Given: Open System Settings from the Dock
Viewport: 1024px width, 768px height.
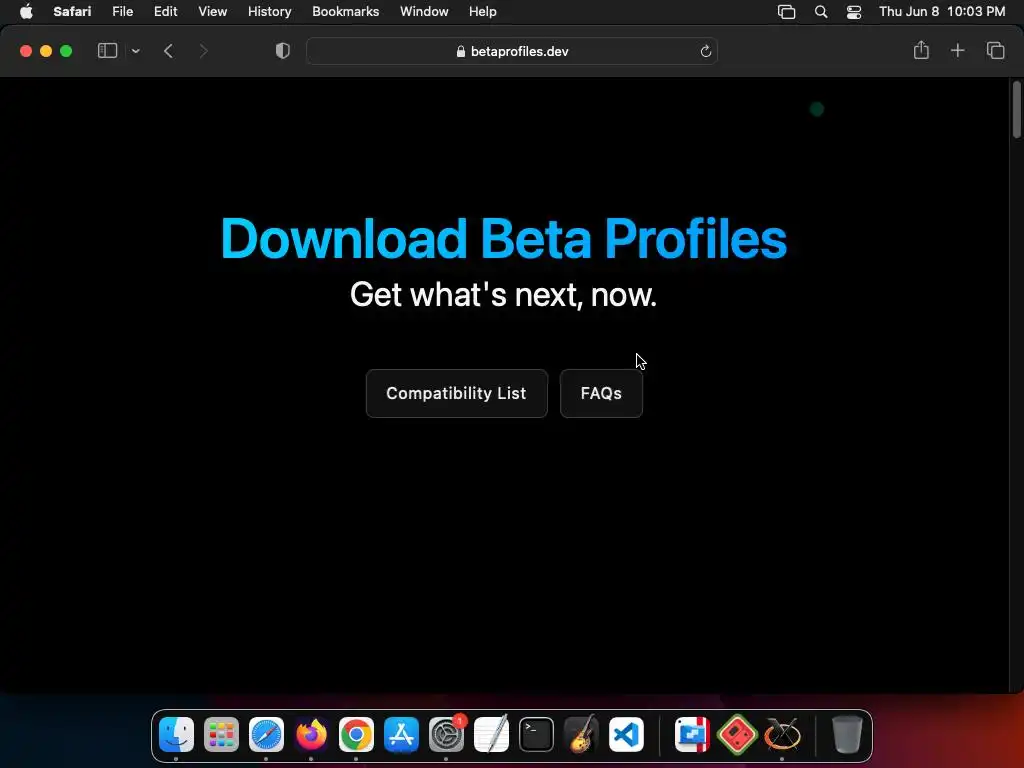Looking at the screenshot, I should pyautogui.click(x=446, y=735).
